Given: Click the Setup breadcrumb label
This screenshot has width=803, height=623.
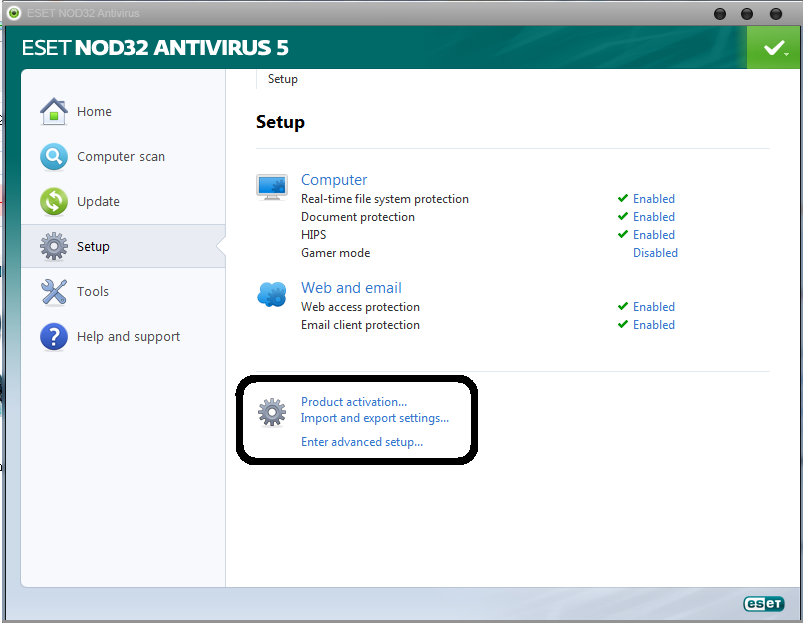Looking at the screenshot, I should [283, 79].
